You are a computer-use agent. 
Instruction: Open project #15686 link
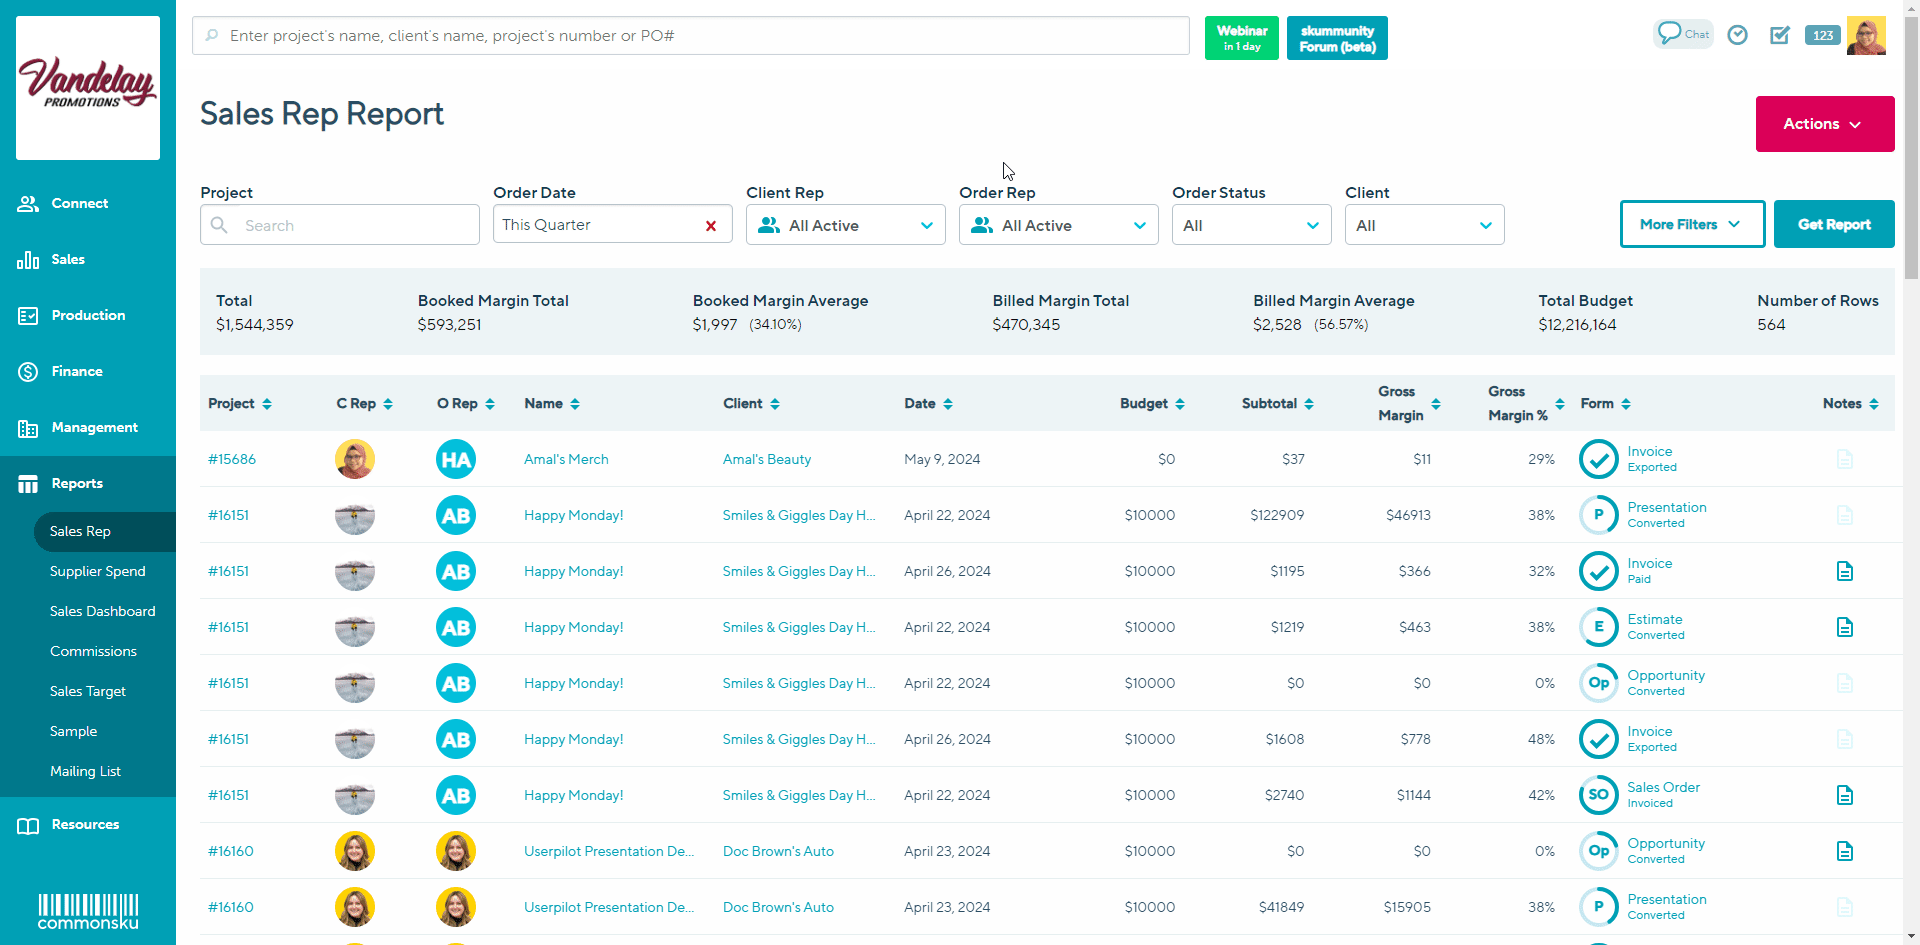pos(232,459)
